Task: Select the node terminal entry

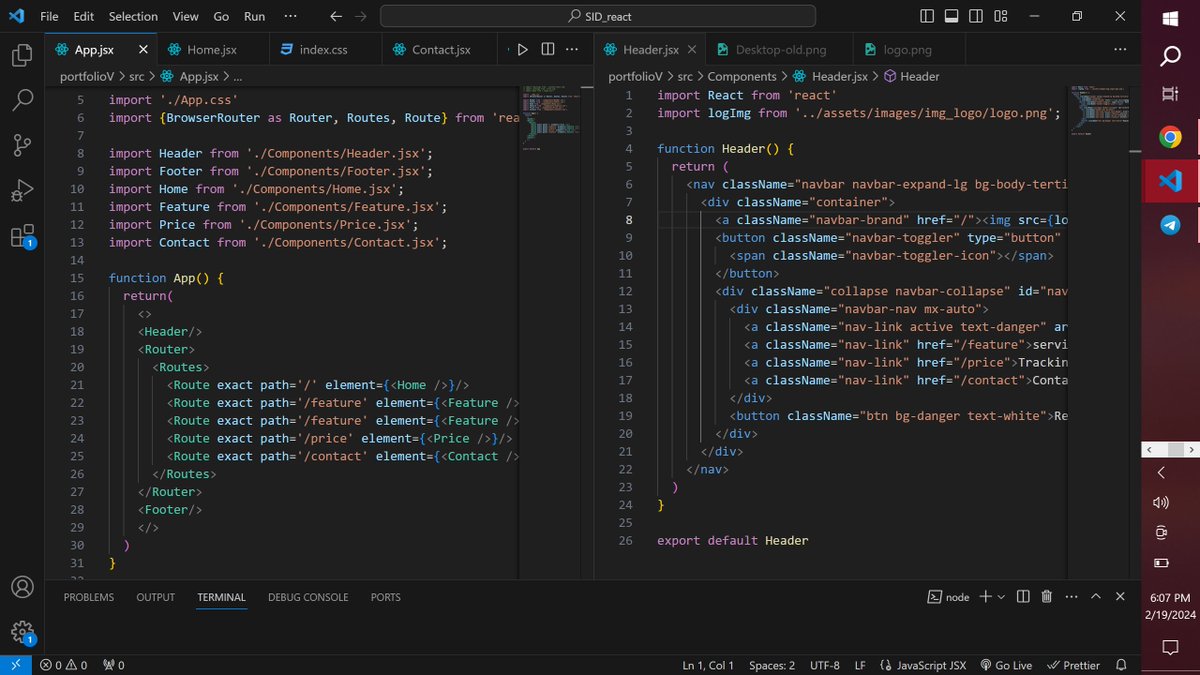Action: 949,597
